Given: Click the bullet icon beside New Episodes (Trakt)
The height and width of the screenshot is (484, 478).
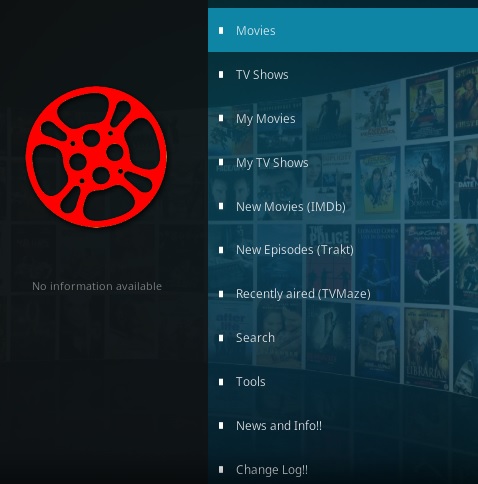Looking at the screenshot, I should coord(221,250).
